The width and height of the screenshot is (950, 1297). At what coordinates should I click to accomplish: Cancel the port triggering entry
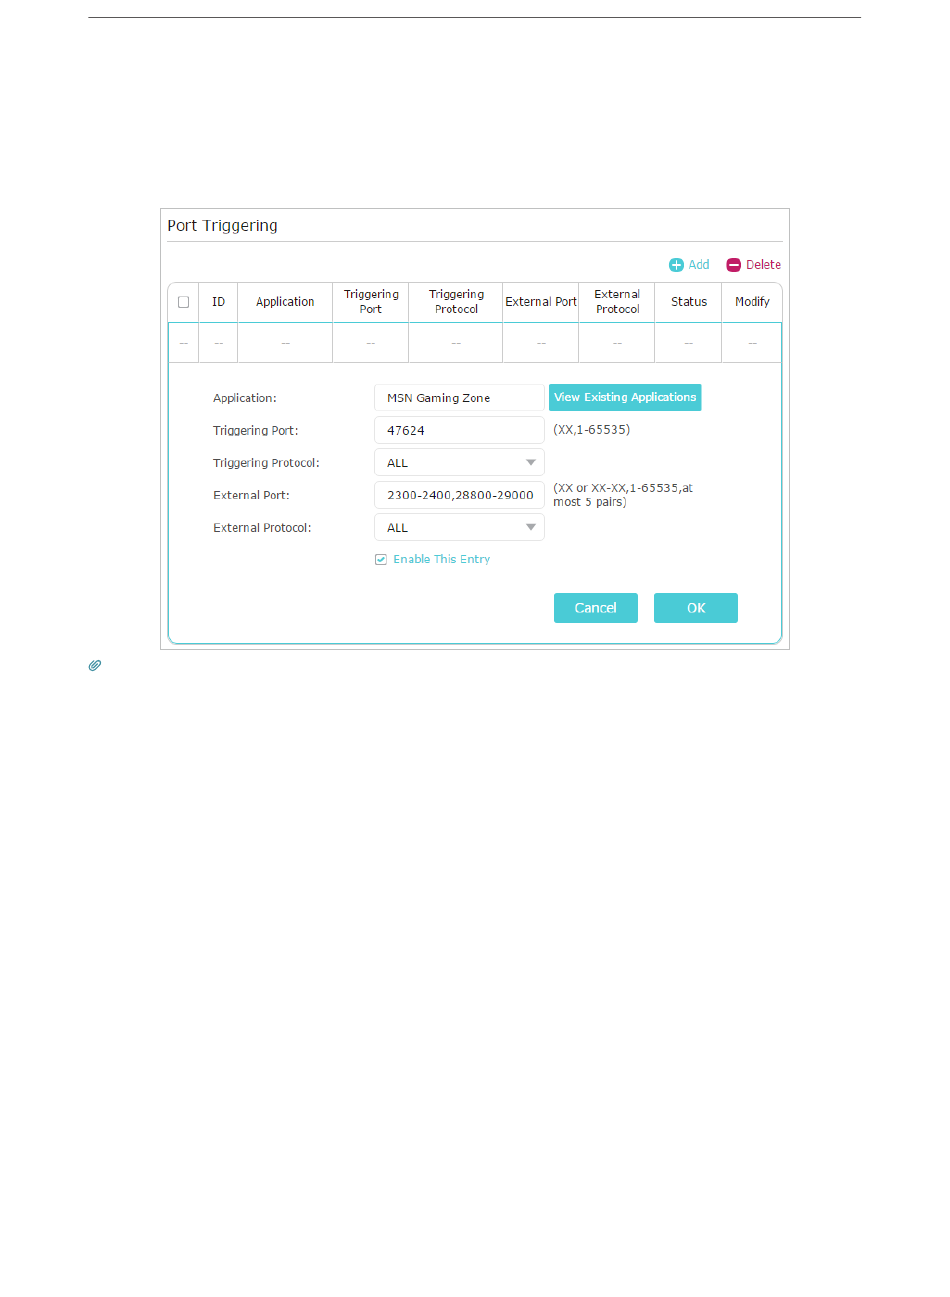click(595, 608)
